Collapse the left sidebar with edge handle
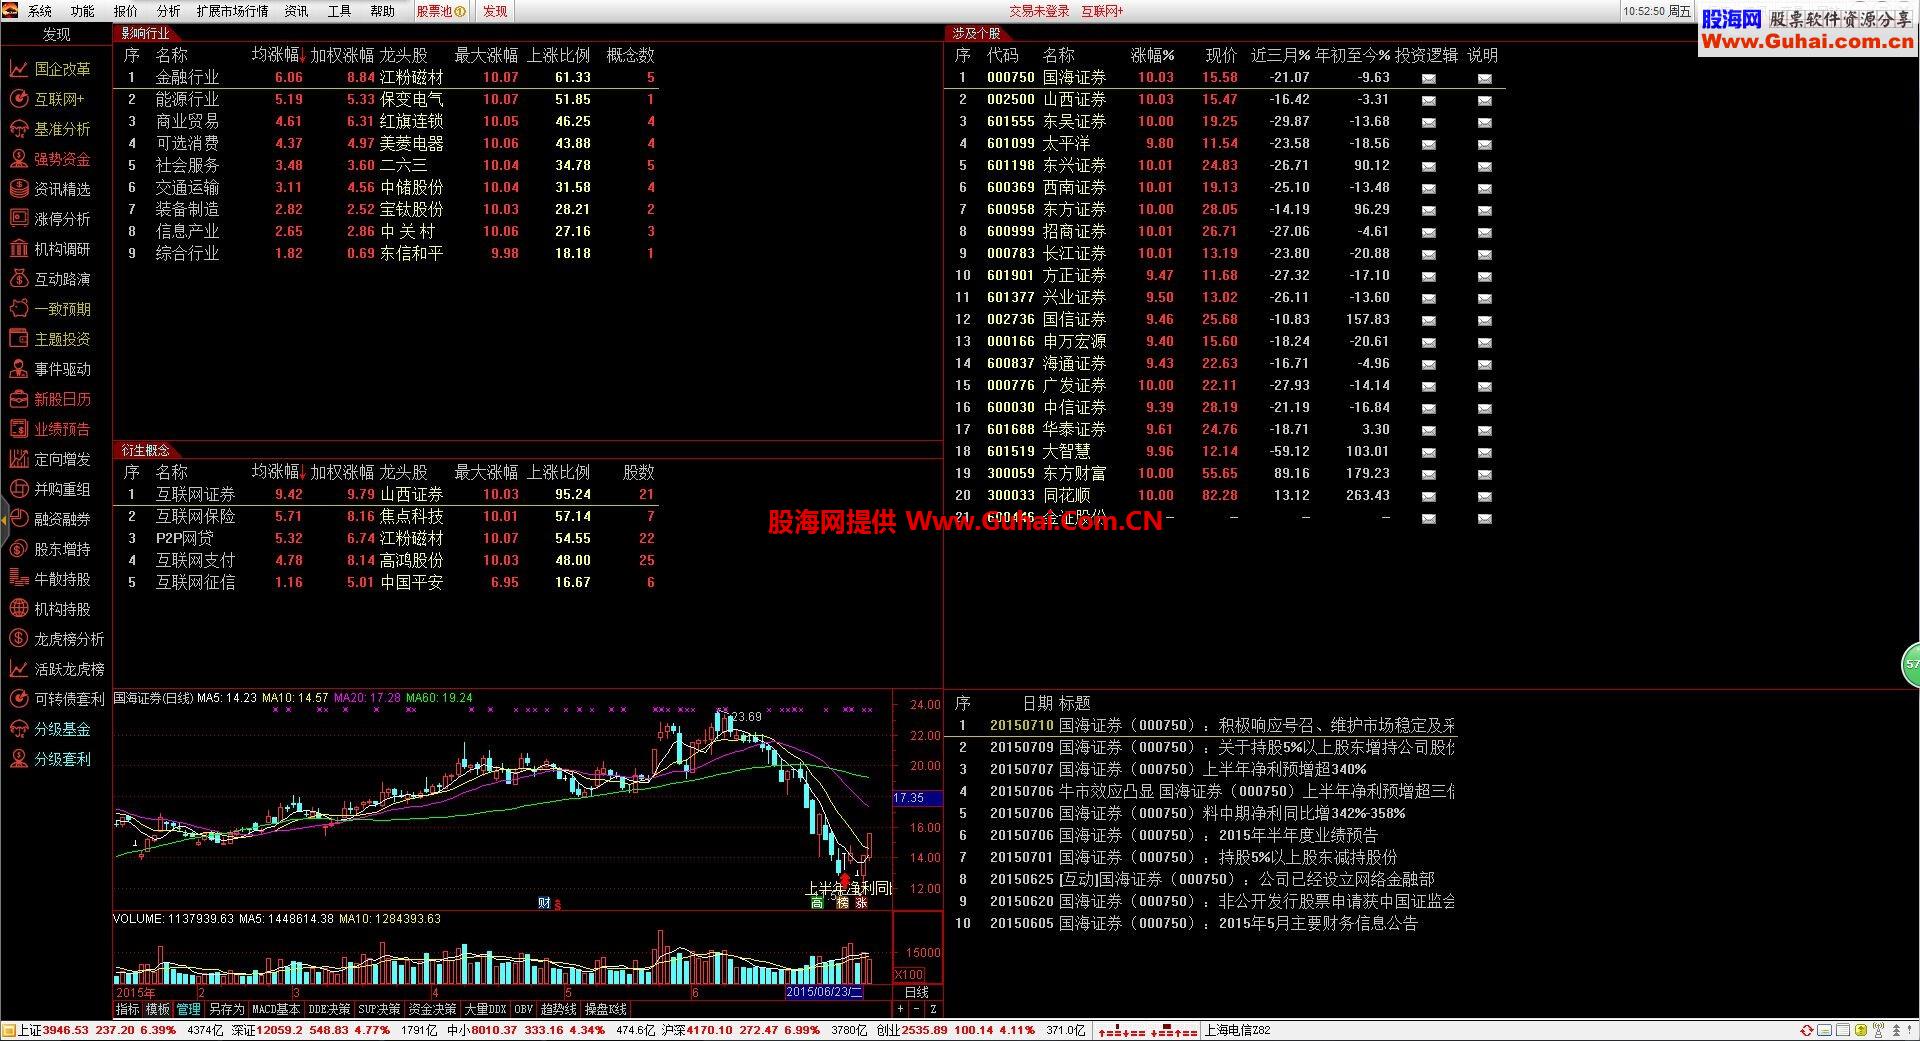The image size is (1920, 1041). pyautogui.click(x=3, y=519)
